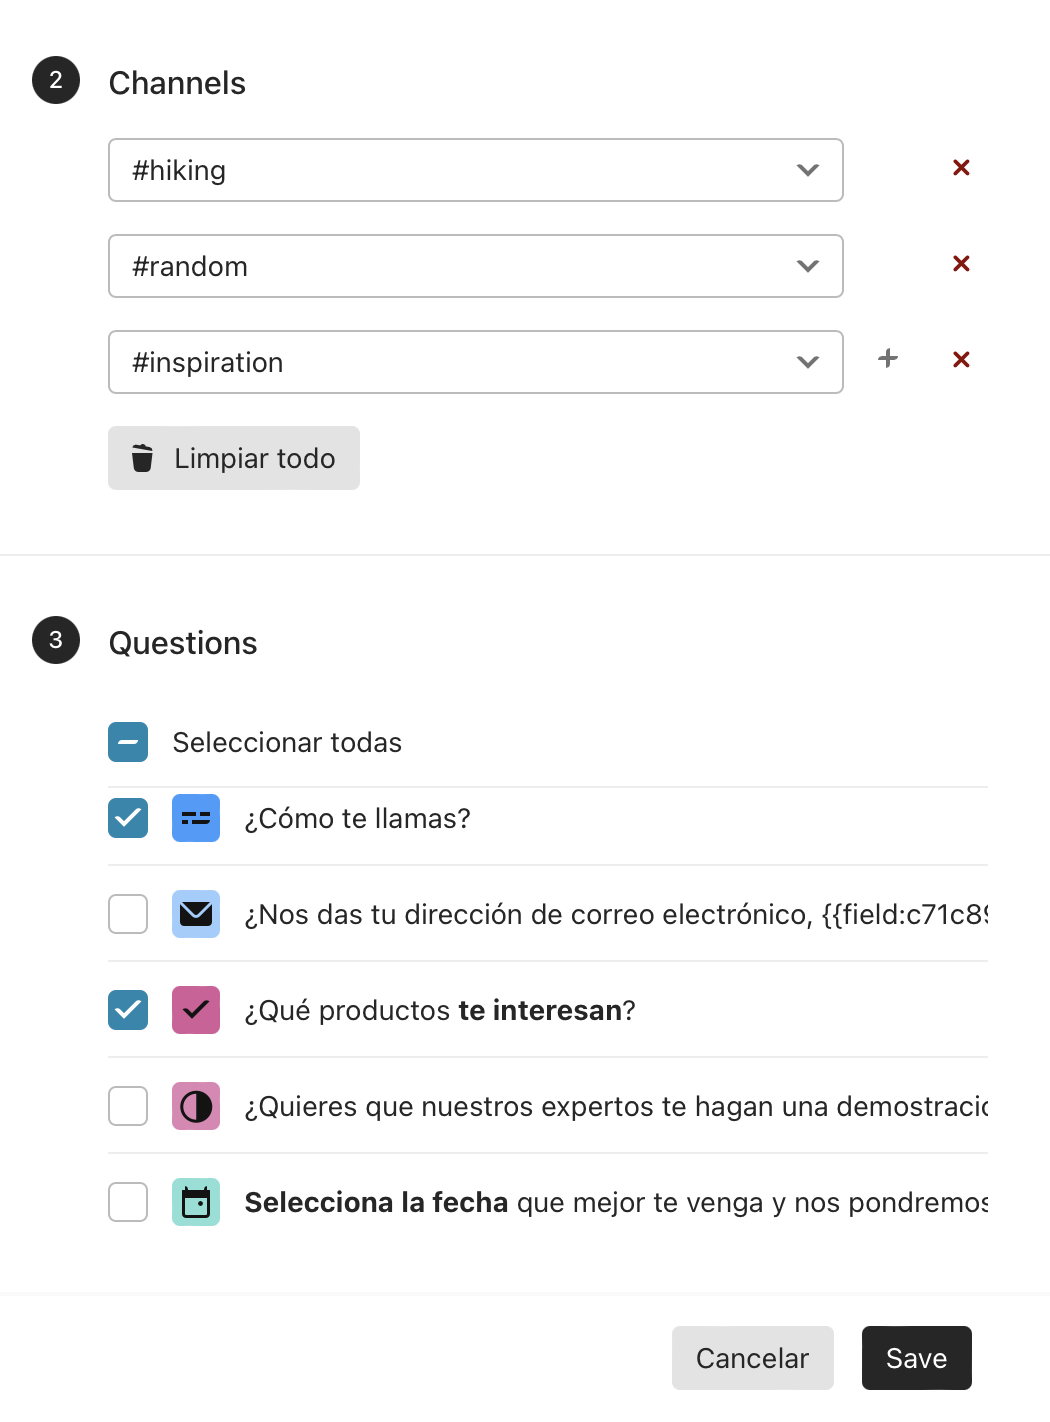Screen dimensions: 1050x1422
Task: Click the calendar date question icon
Action: click(x=196, y=1202)
